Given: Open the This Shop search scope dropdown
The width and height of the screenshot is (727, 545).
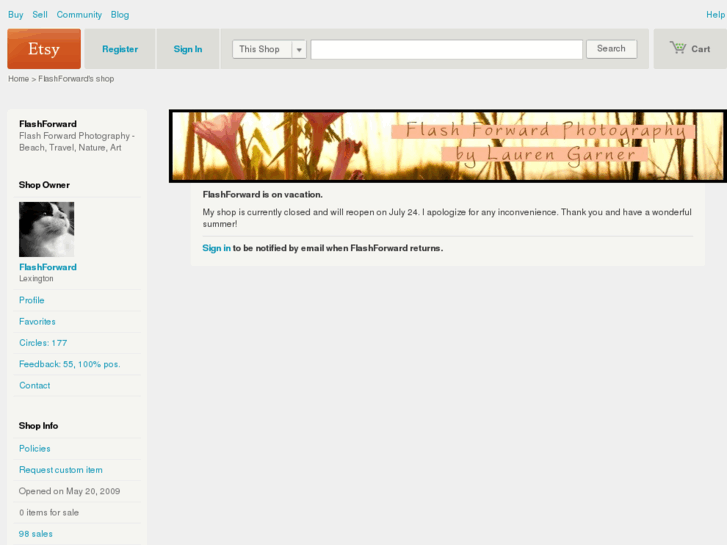Looking at the screenshot, I should (x=269, y=49).
